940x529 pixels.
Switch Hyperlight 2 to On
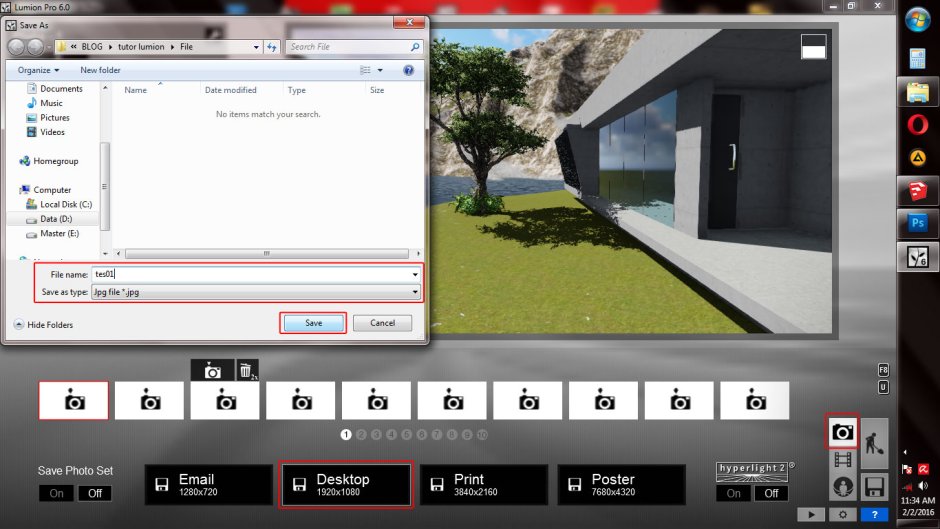click(734, 493)
